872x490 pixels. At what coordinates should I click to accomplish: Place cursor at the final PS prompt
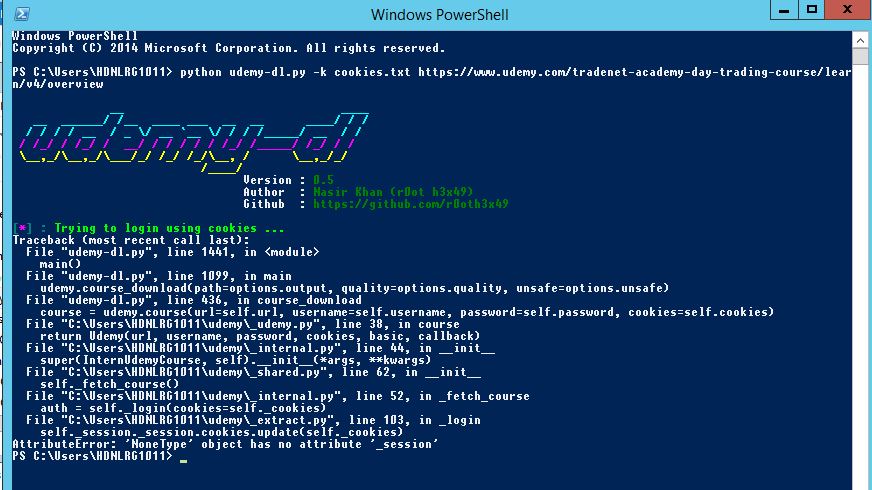(184, 457)
